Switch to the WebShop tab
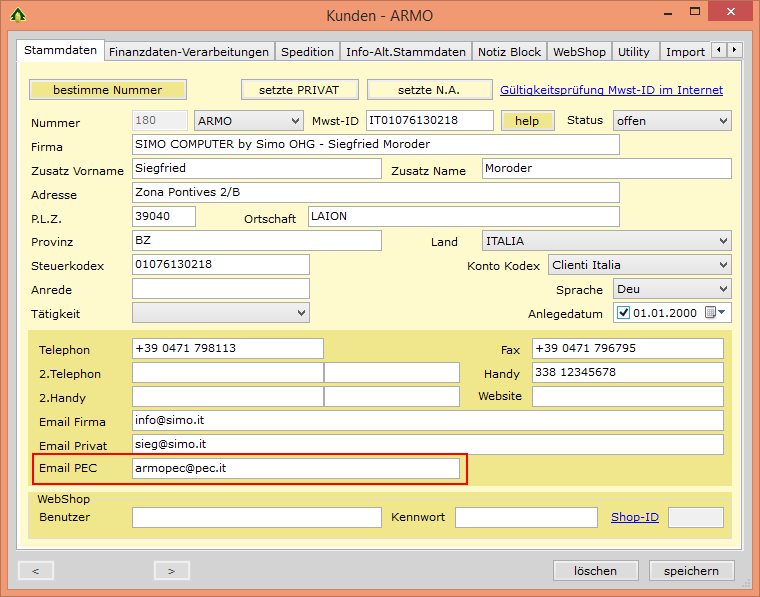Screen dimensions: 760x597 (x=579, y=52)
